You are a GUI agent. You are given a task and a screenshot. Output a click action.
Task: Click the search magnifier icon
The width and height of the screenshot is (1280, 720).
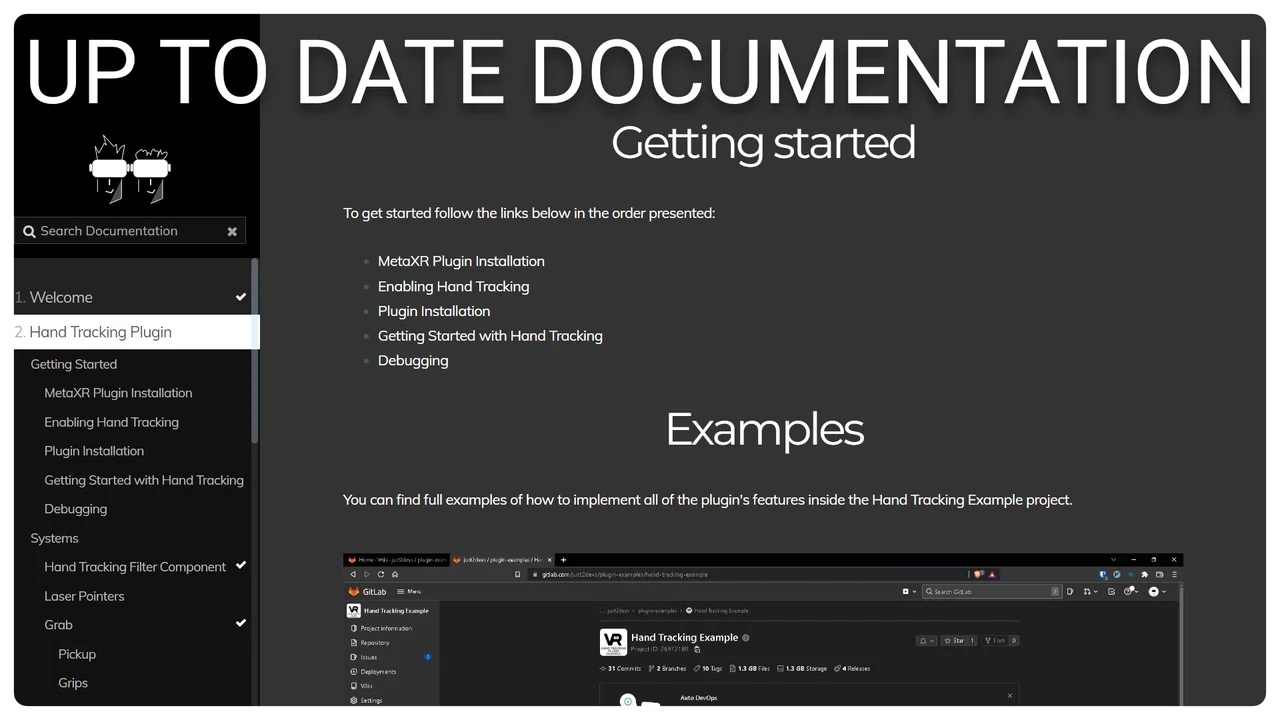29,231
